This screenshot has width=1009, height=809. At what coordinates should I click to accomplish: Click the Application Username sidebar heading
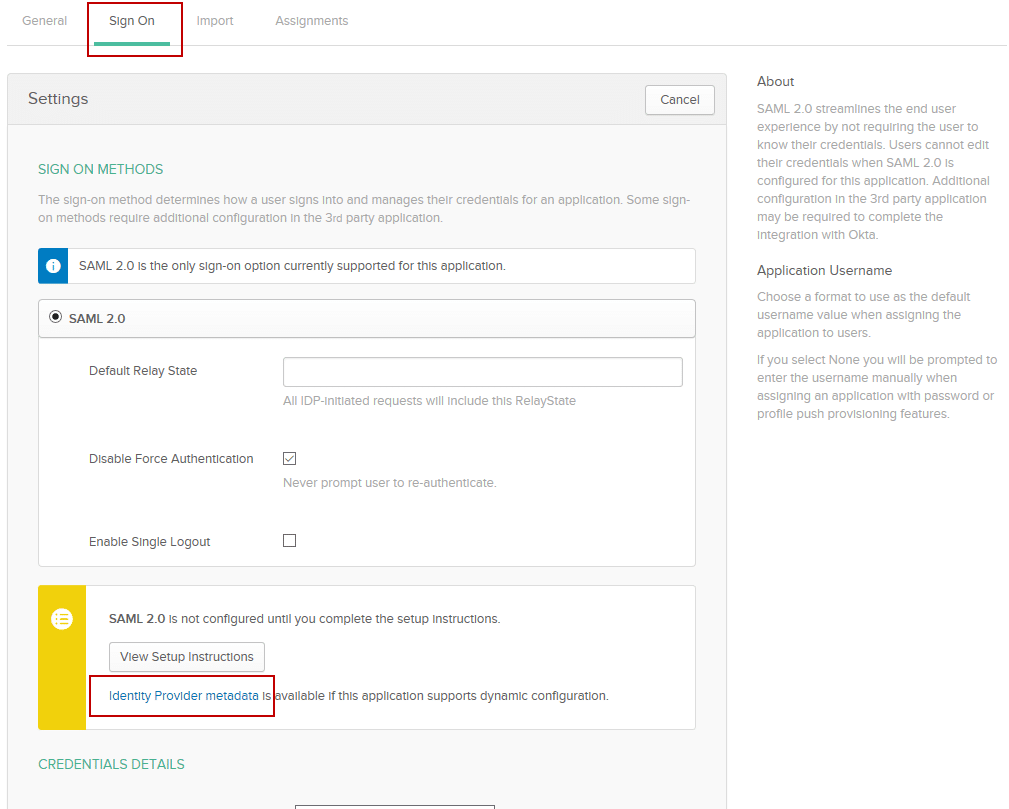[824, 271]
